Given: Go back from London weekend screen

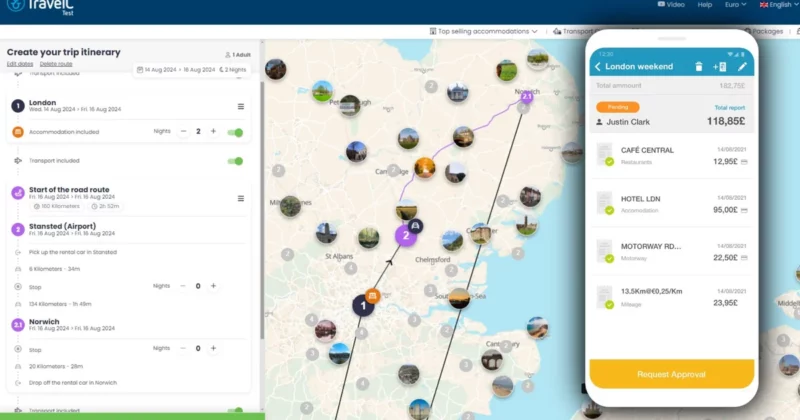Looking at the screenshot, I should coord(598,67).
